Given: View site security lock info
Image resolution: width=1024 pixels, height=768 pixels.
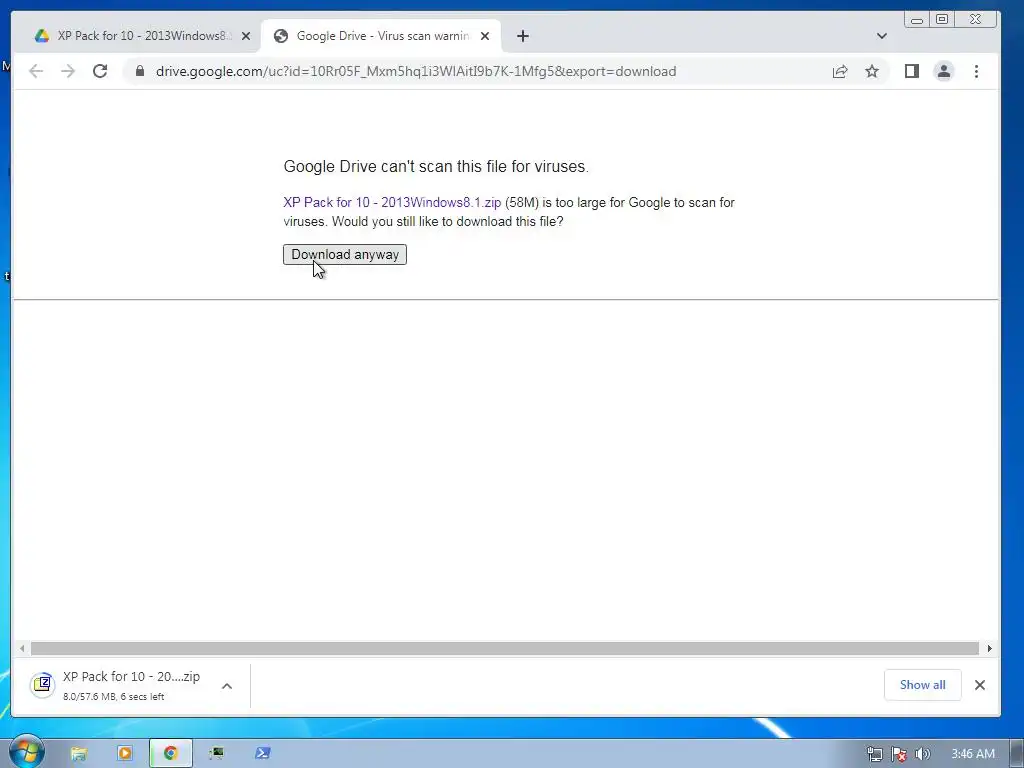Looking at the screenshot, I should coord(139,71).
